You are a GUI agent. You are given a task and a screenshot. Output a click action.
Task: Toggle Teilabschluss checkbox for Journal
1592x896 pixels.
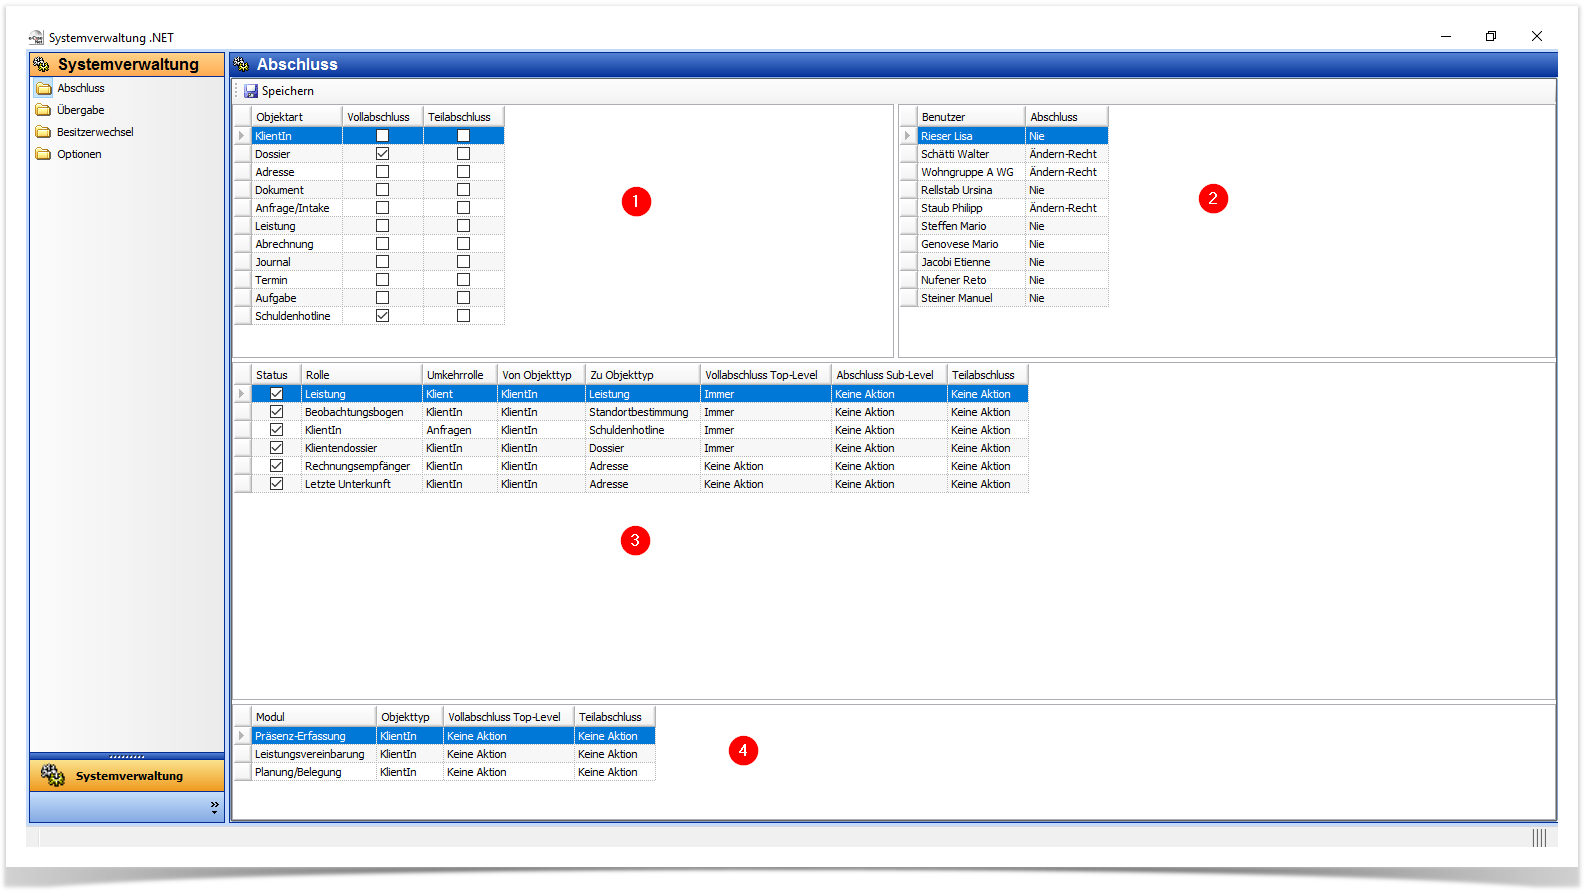point(463,262)
